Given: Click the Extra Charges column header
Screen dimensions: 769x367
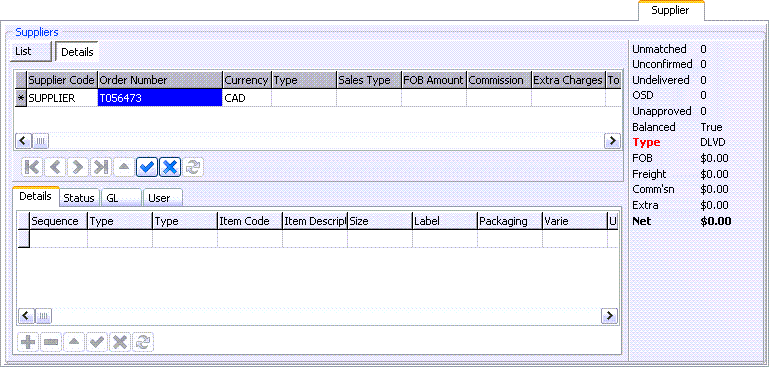Looking at the screenshot, I should (568, 80).
